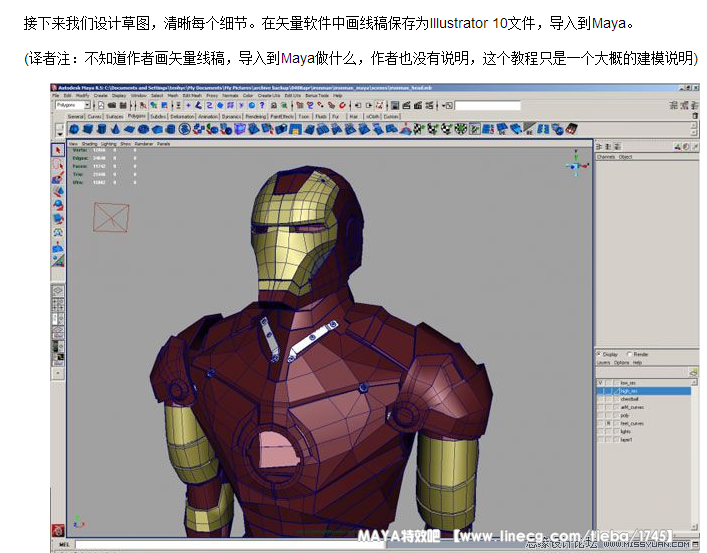The image size is (707, 553).
Task: Click the red-white last shelf icon
Action: point(572,129)
